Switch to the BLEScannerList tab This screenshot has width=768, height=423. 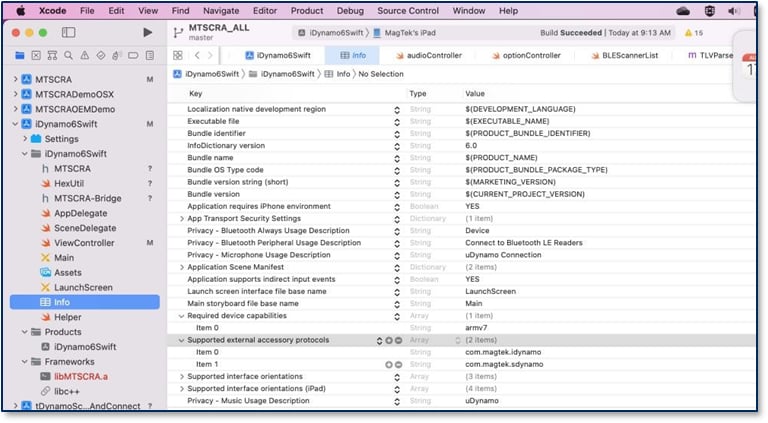[625, 55]
